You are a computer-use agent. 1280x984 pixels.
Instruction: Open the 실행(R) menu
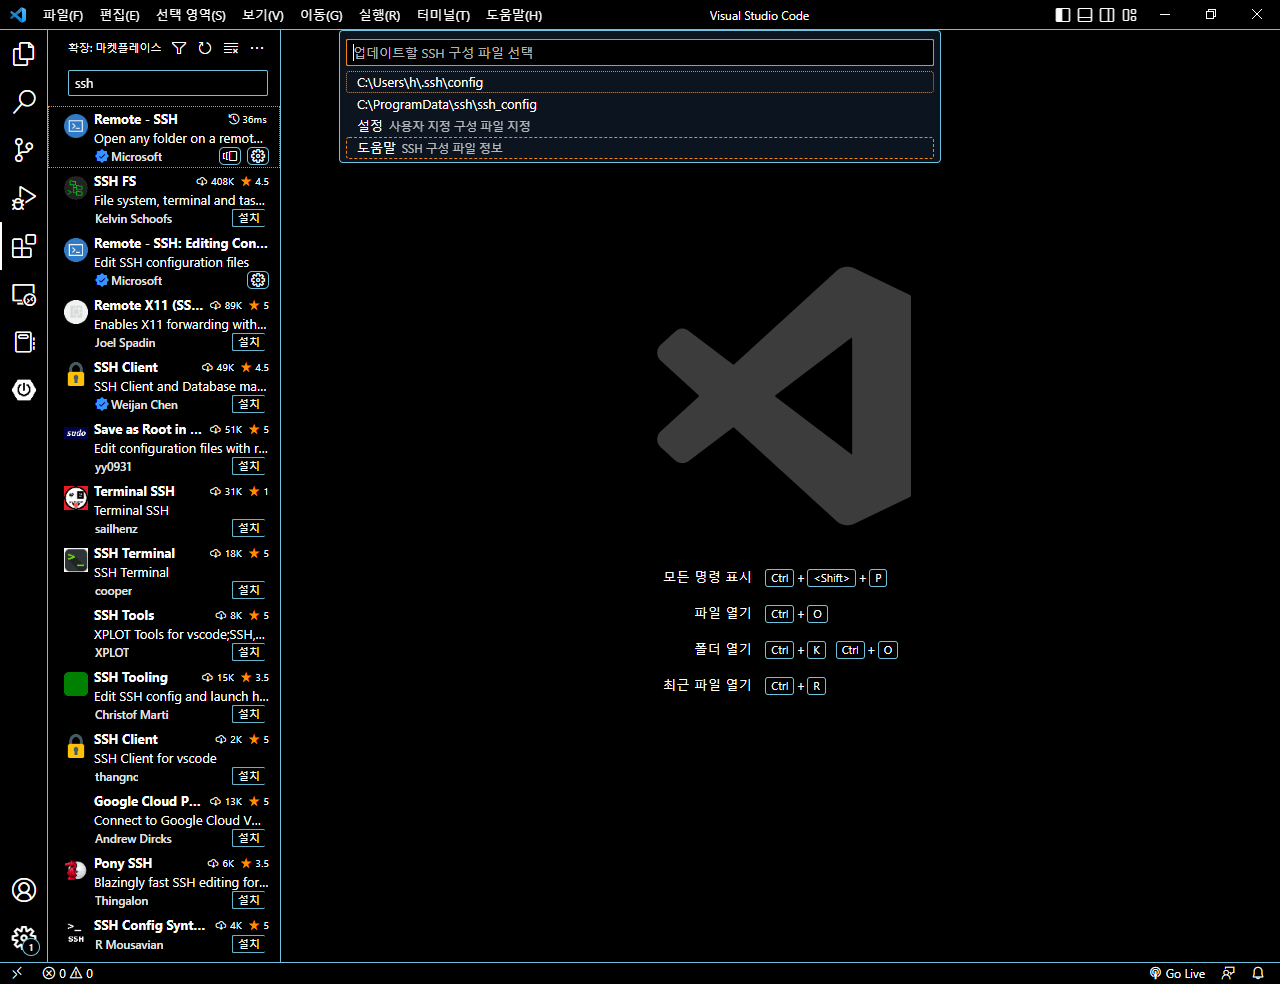tap(380, 15)
